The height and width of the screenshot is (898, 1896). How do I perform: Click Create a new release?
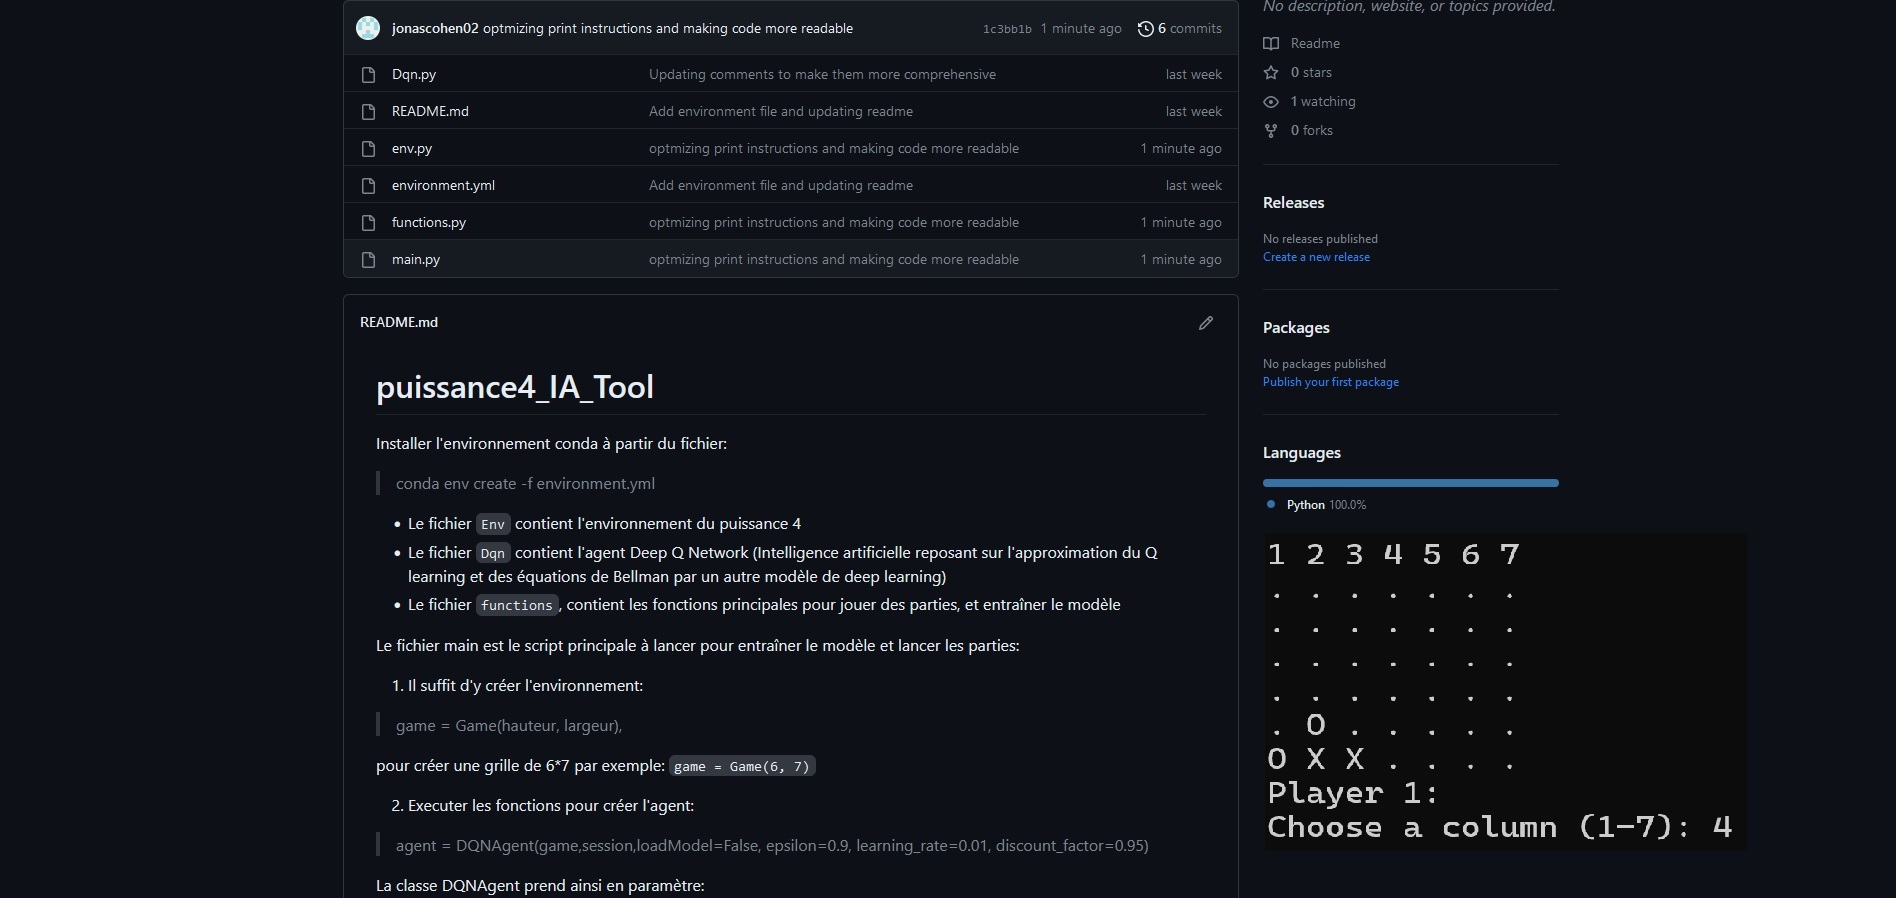[1316, 257]
